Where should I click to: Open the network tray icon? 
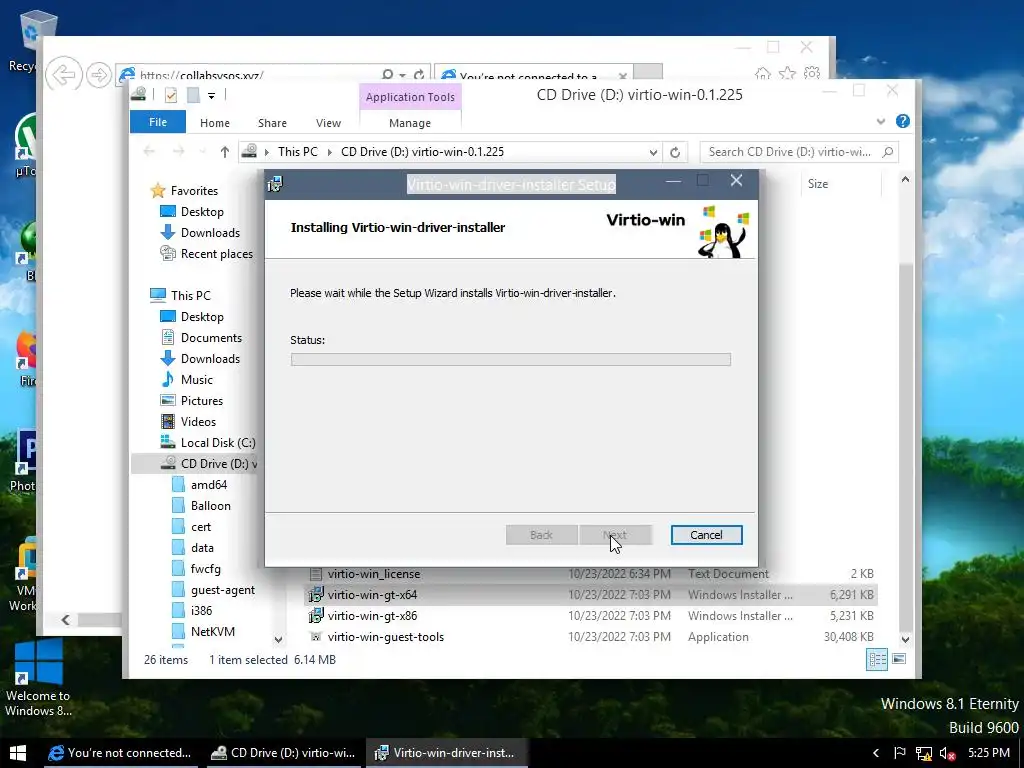923,754
